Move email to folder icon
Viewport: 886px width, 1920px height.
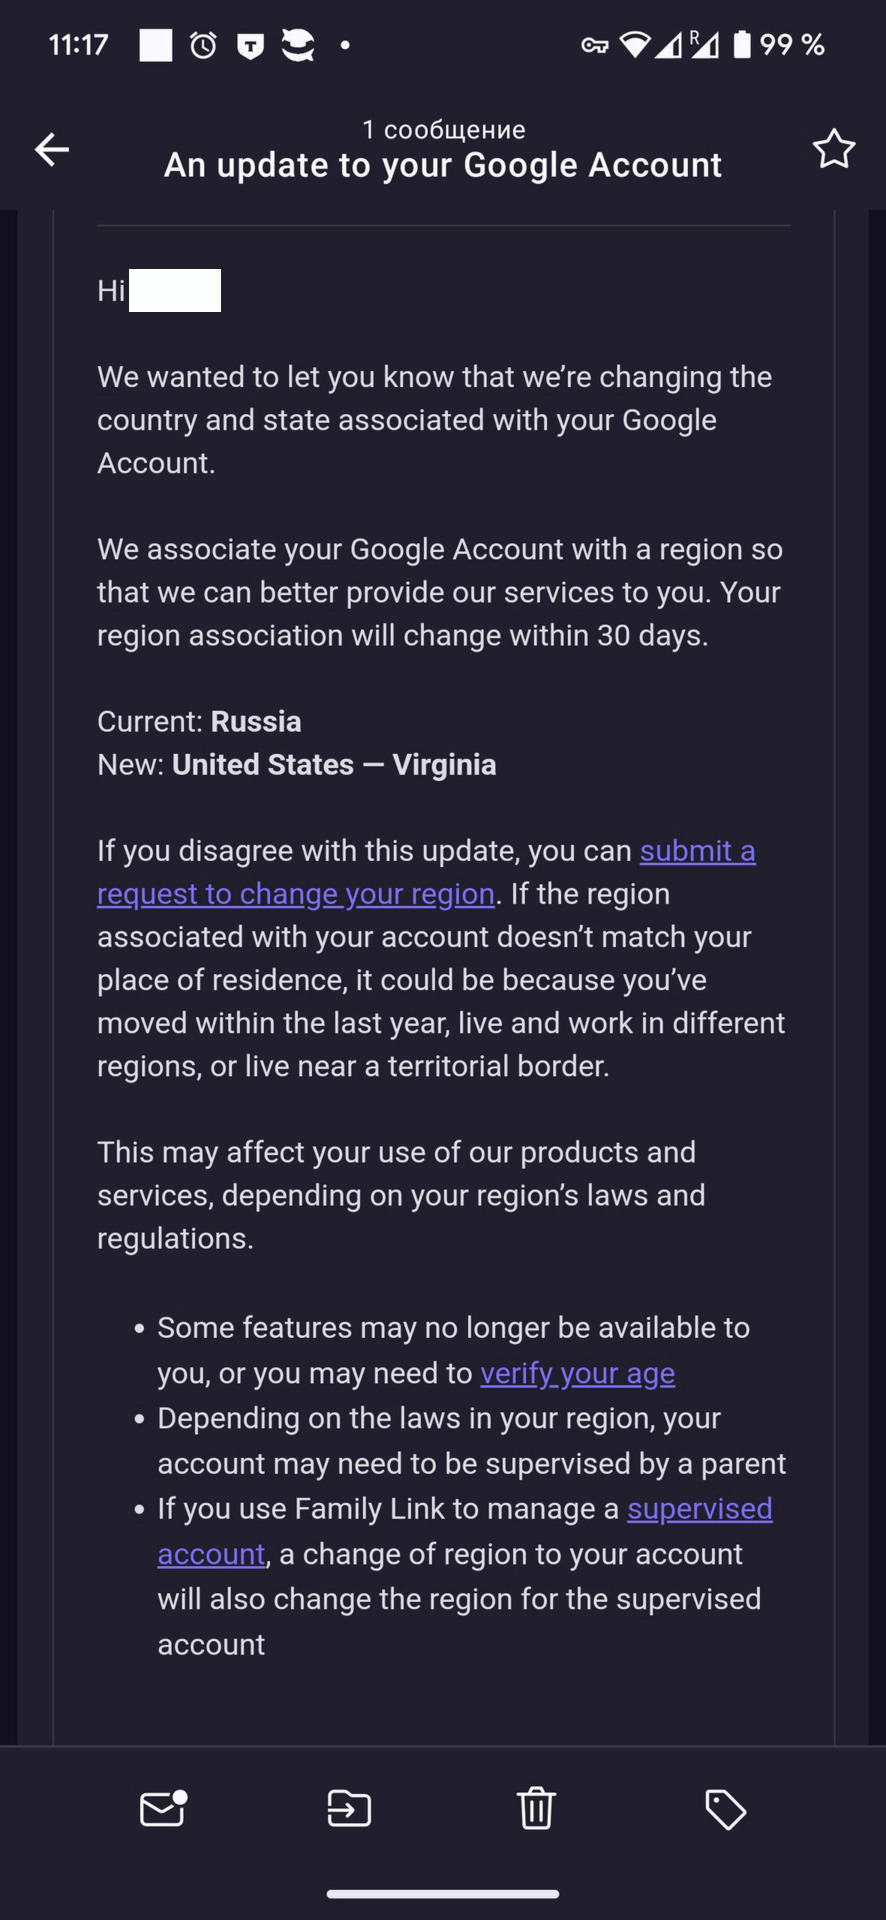pyautogui.click(x=349, y=1808)
